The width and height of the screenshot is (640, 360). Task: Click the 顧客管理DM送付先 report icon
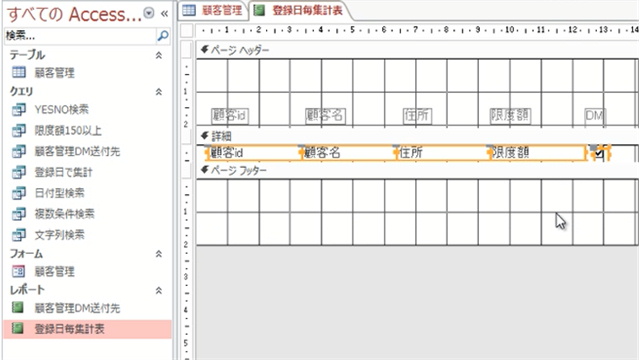pos(18,308)
